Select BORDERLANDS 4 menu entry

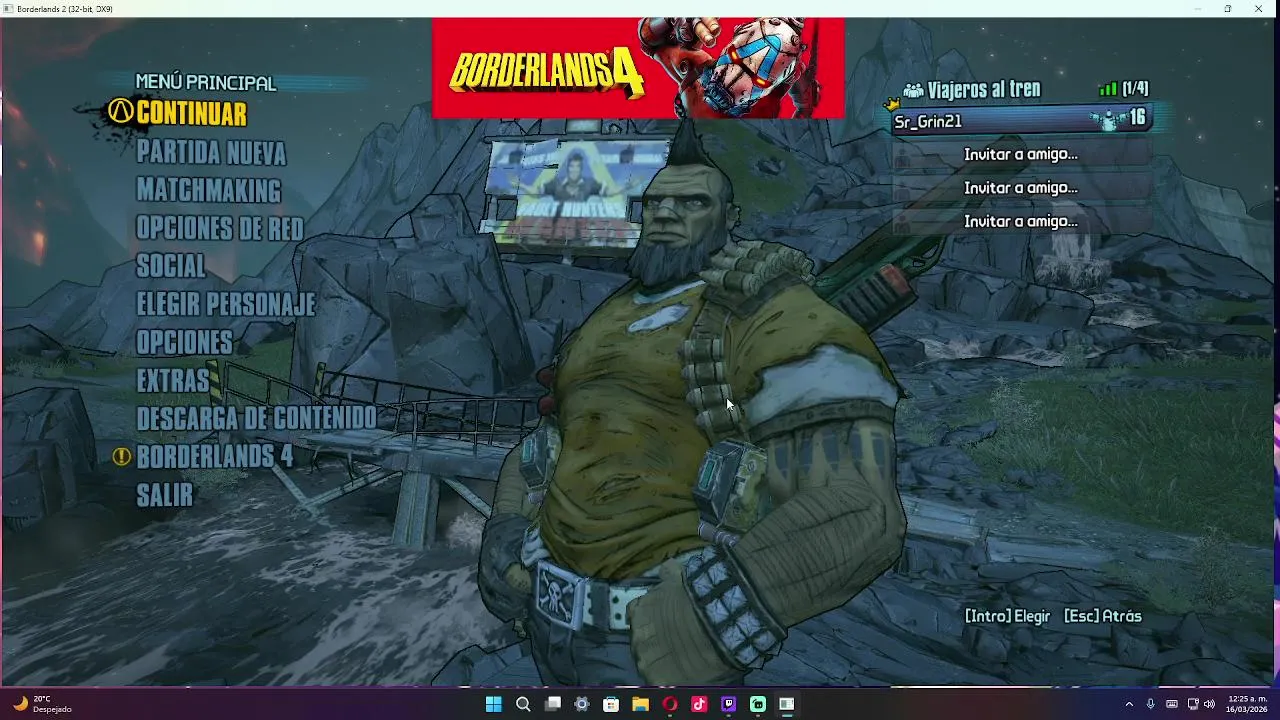pos(214,457)
